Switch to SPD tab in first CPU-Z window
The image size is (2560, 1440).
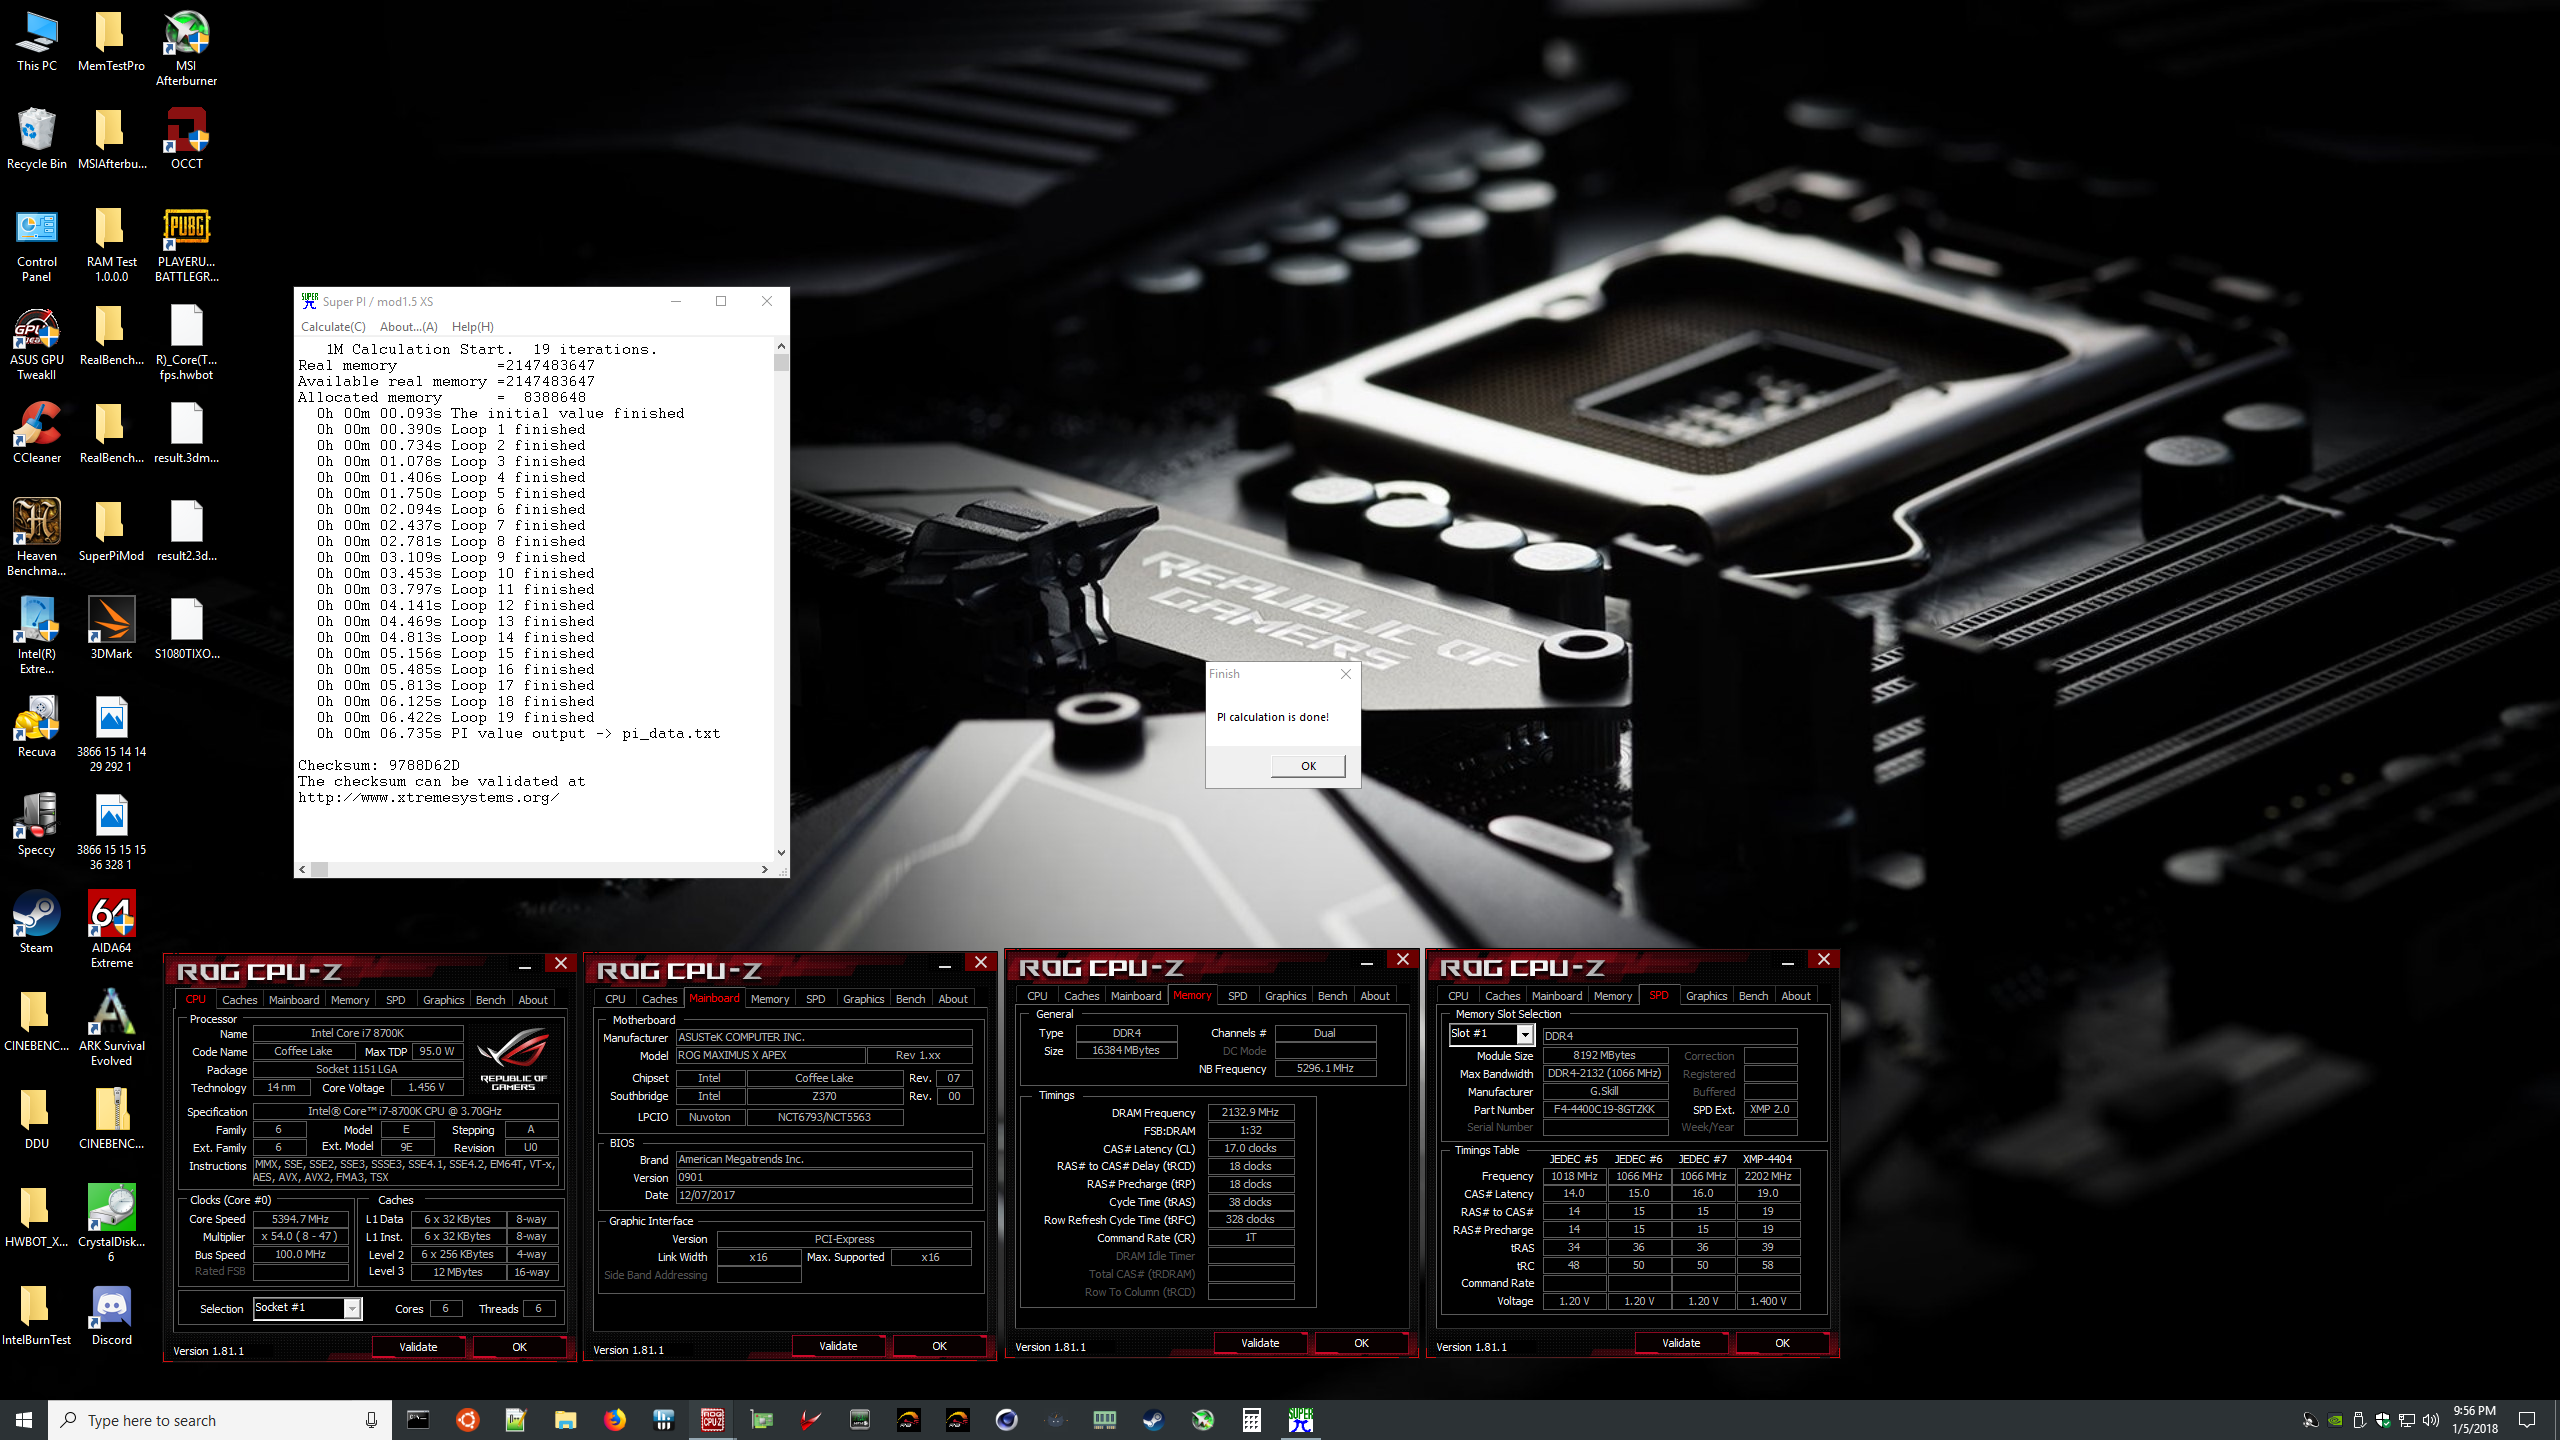(396, 1000)
